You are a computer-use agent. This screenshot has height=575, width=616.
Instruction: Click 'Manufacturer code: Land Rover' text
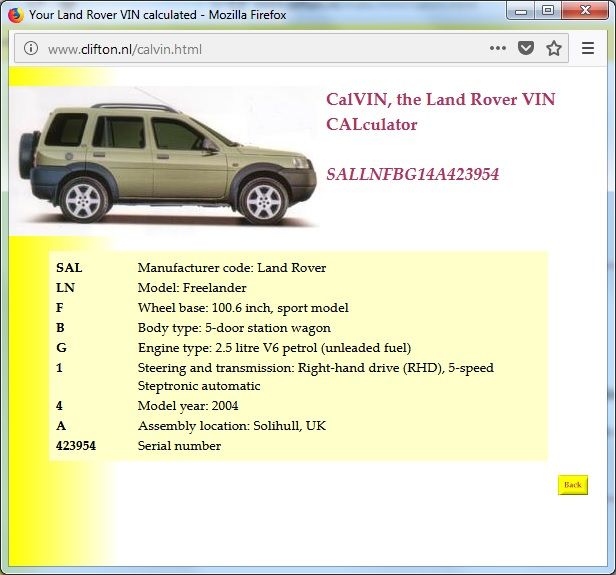[232, 268]
